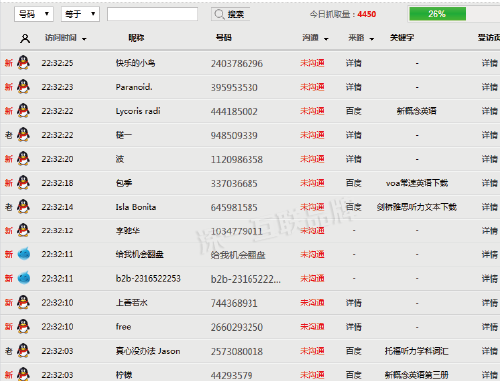
Task: Click 未沟通 status for 2660293250
Action: point(312,327)
